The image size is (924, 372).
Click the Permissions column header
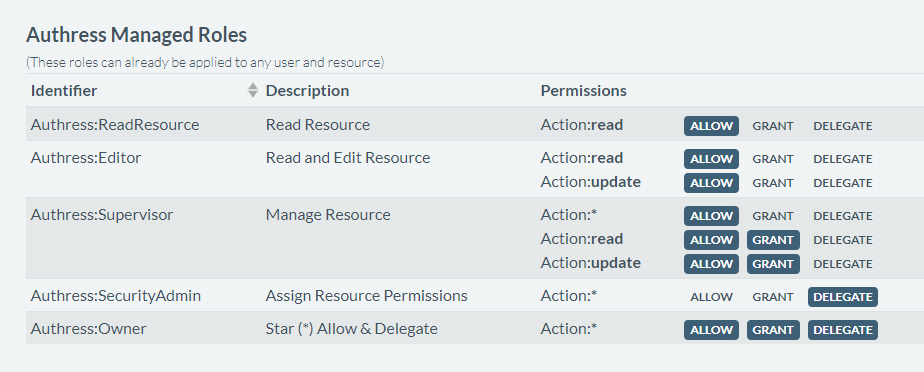pos(583,91)
